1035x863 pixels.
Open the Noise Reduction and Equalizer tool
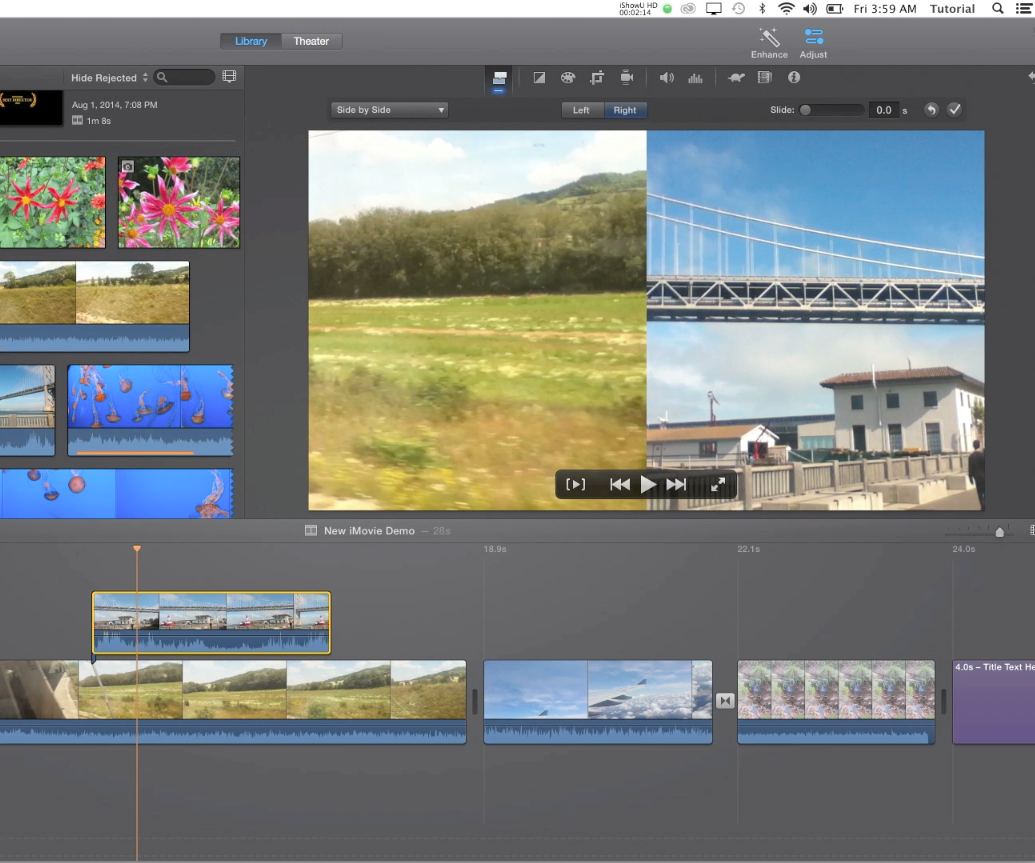[695, 78]
